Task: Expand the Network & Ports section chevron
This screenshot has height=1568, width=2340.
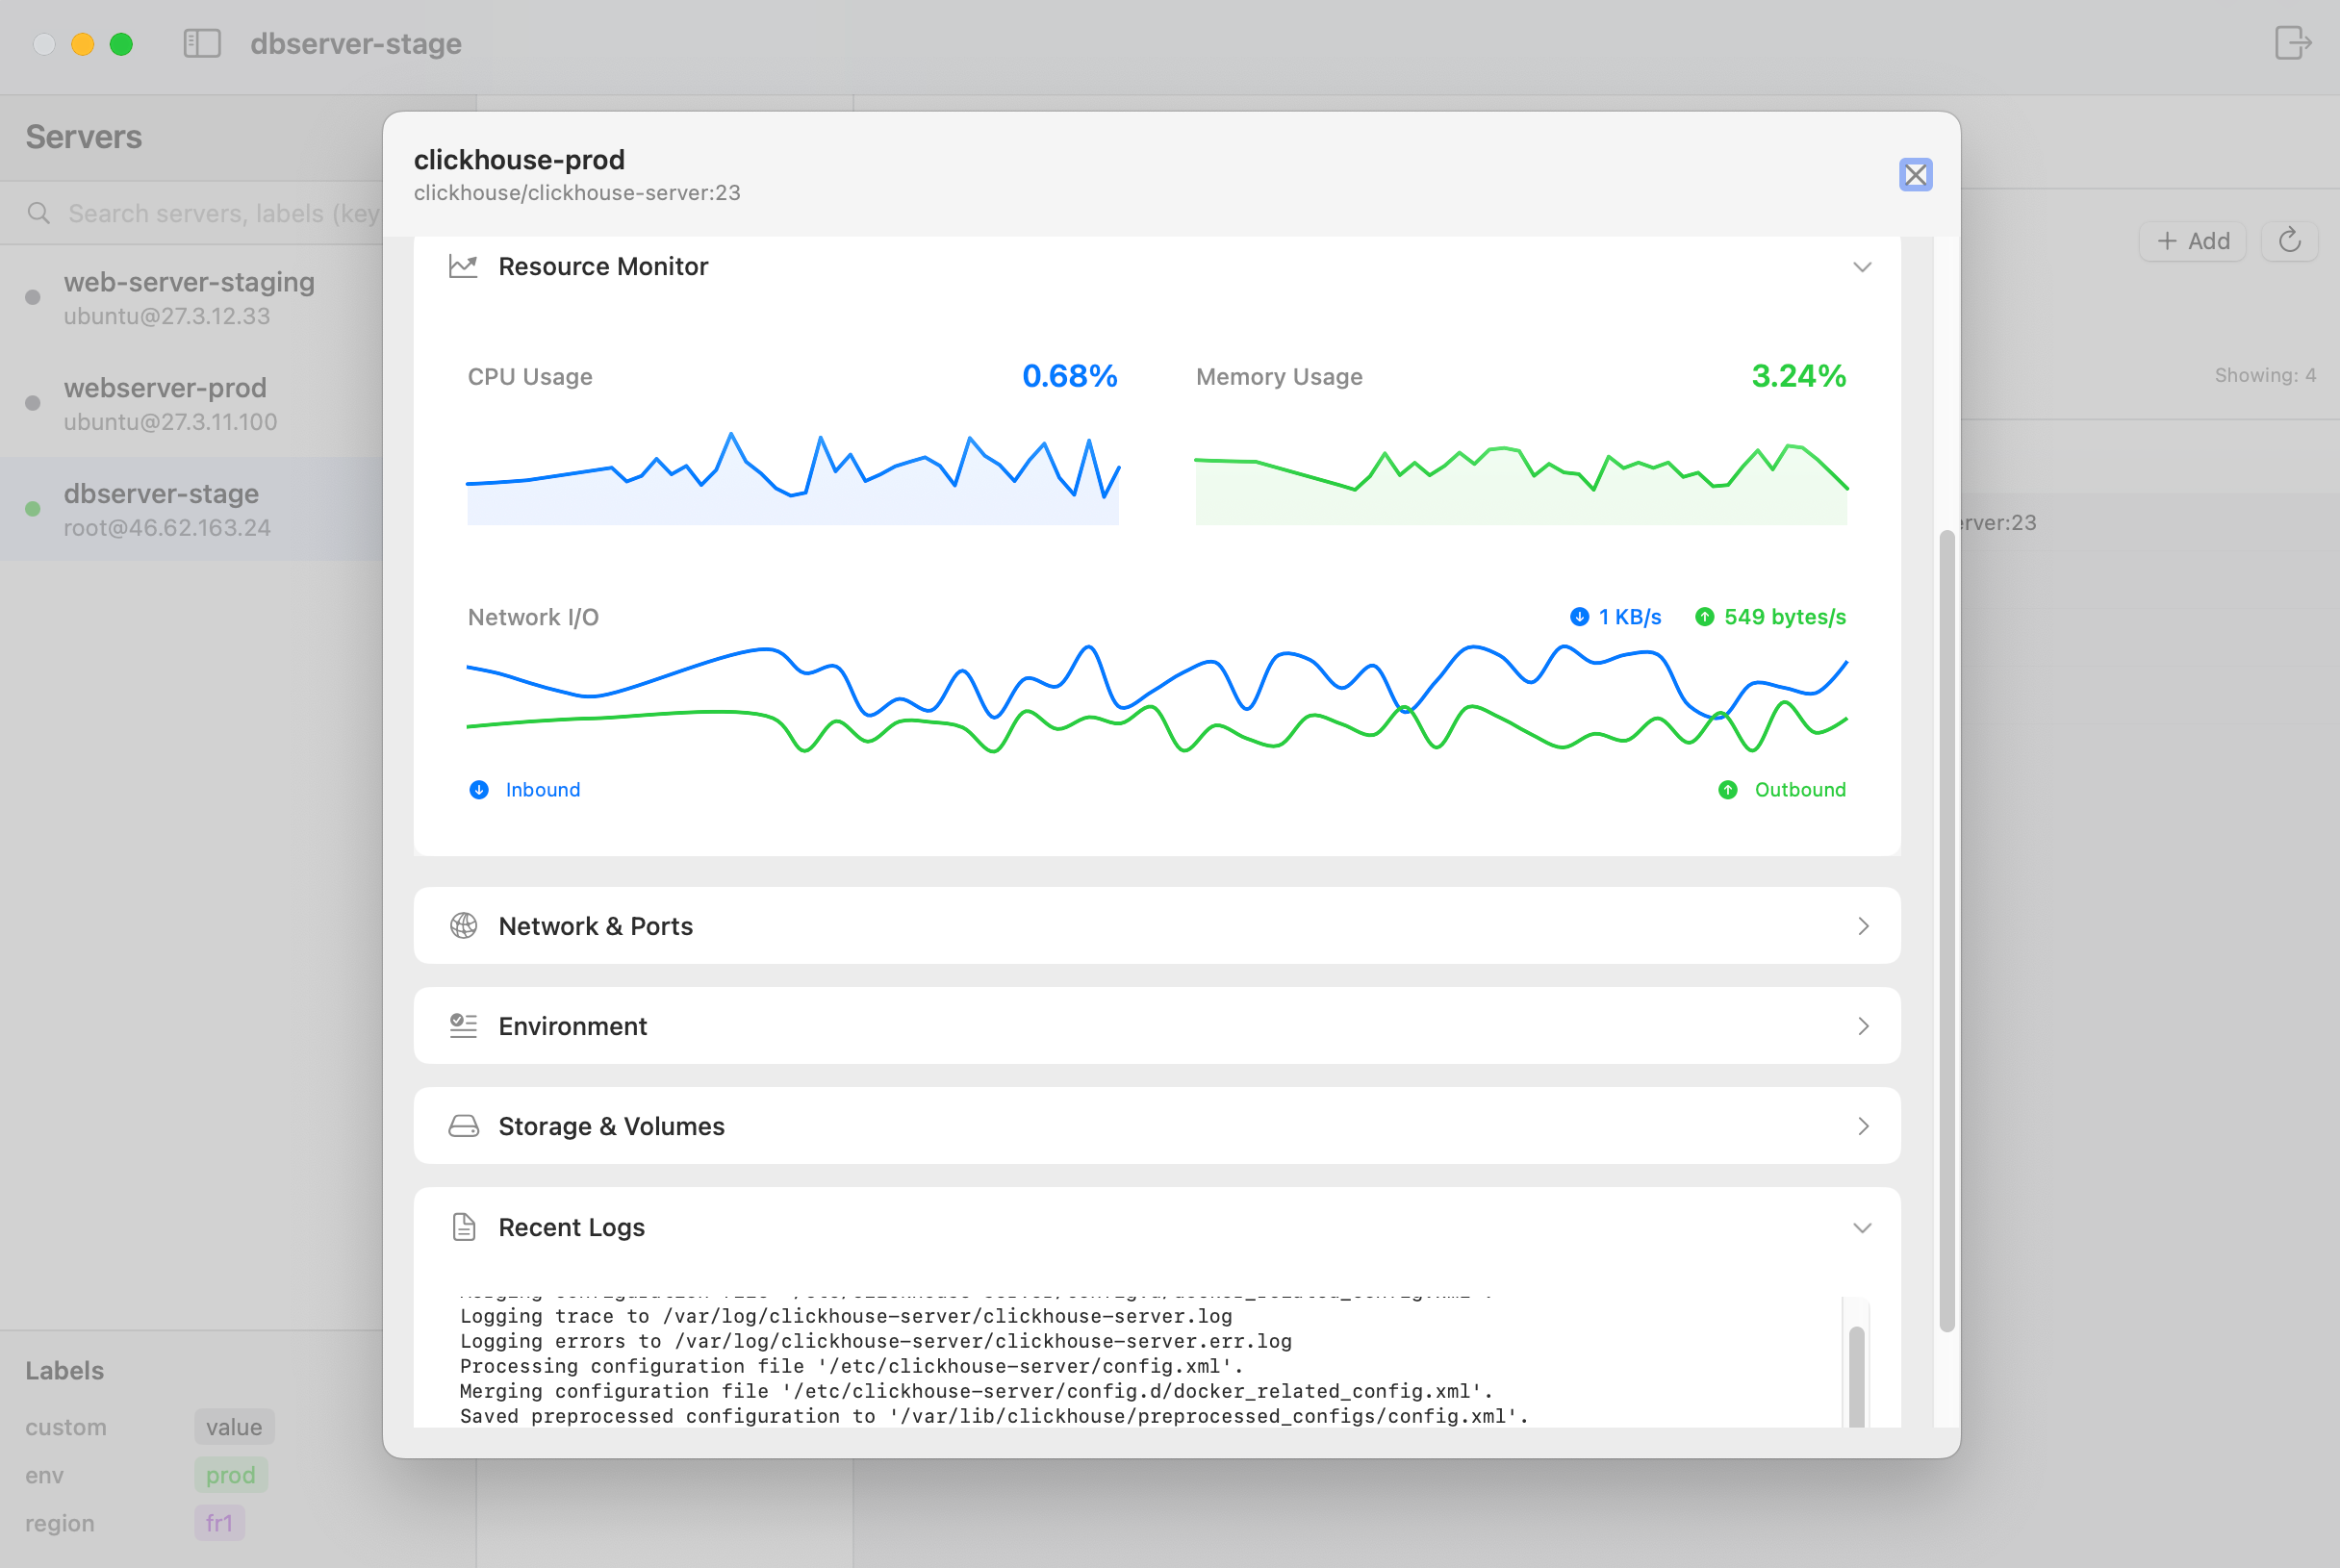Action: click(1863, 926)
